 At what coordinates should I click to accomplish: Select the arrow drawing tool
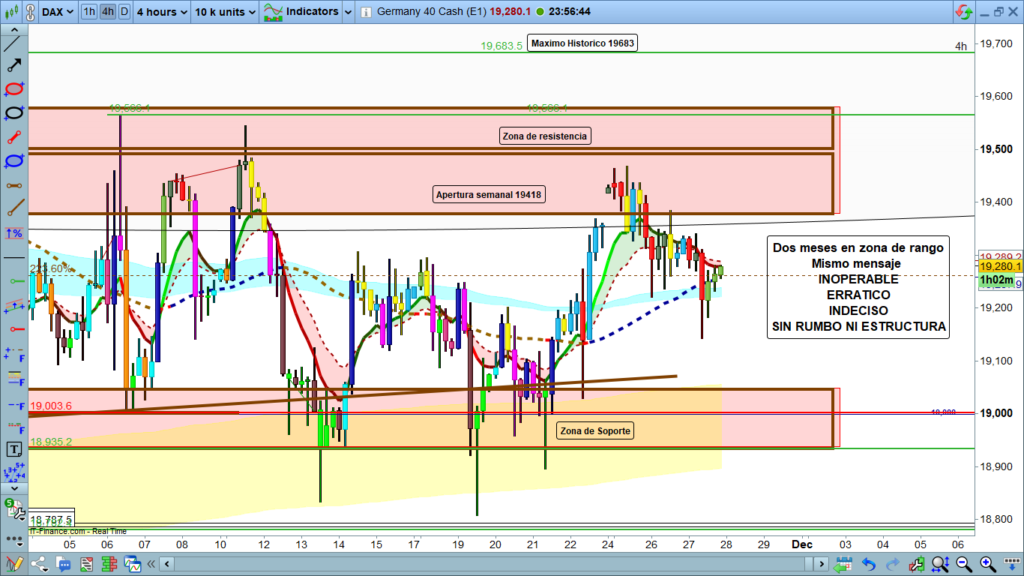tap(14, 65)
